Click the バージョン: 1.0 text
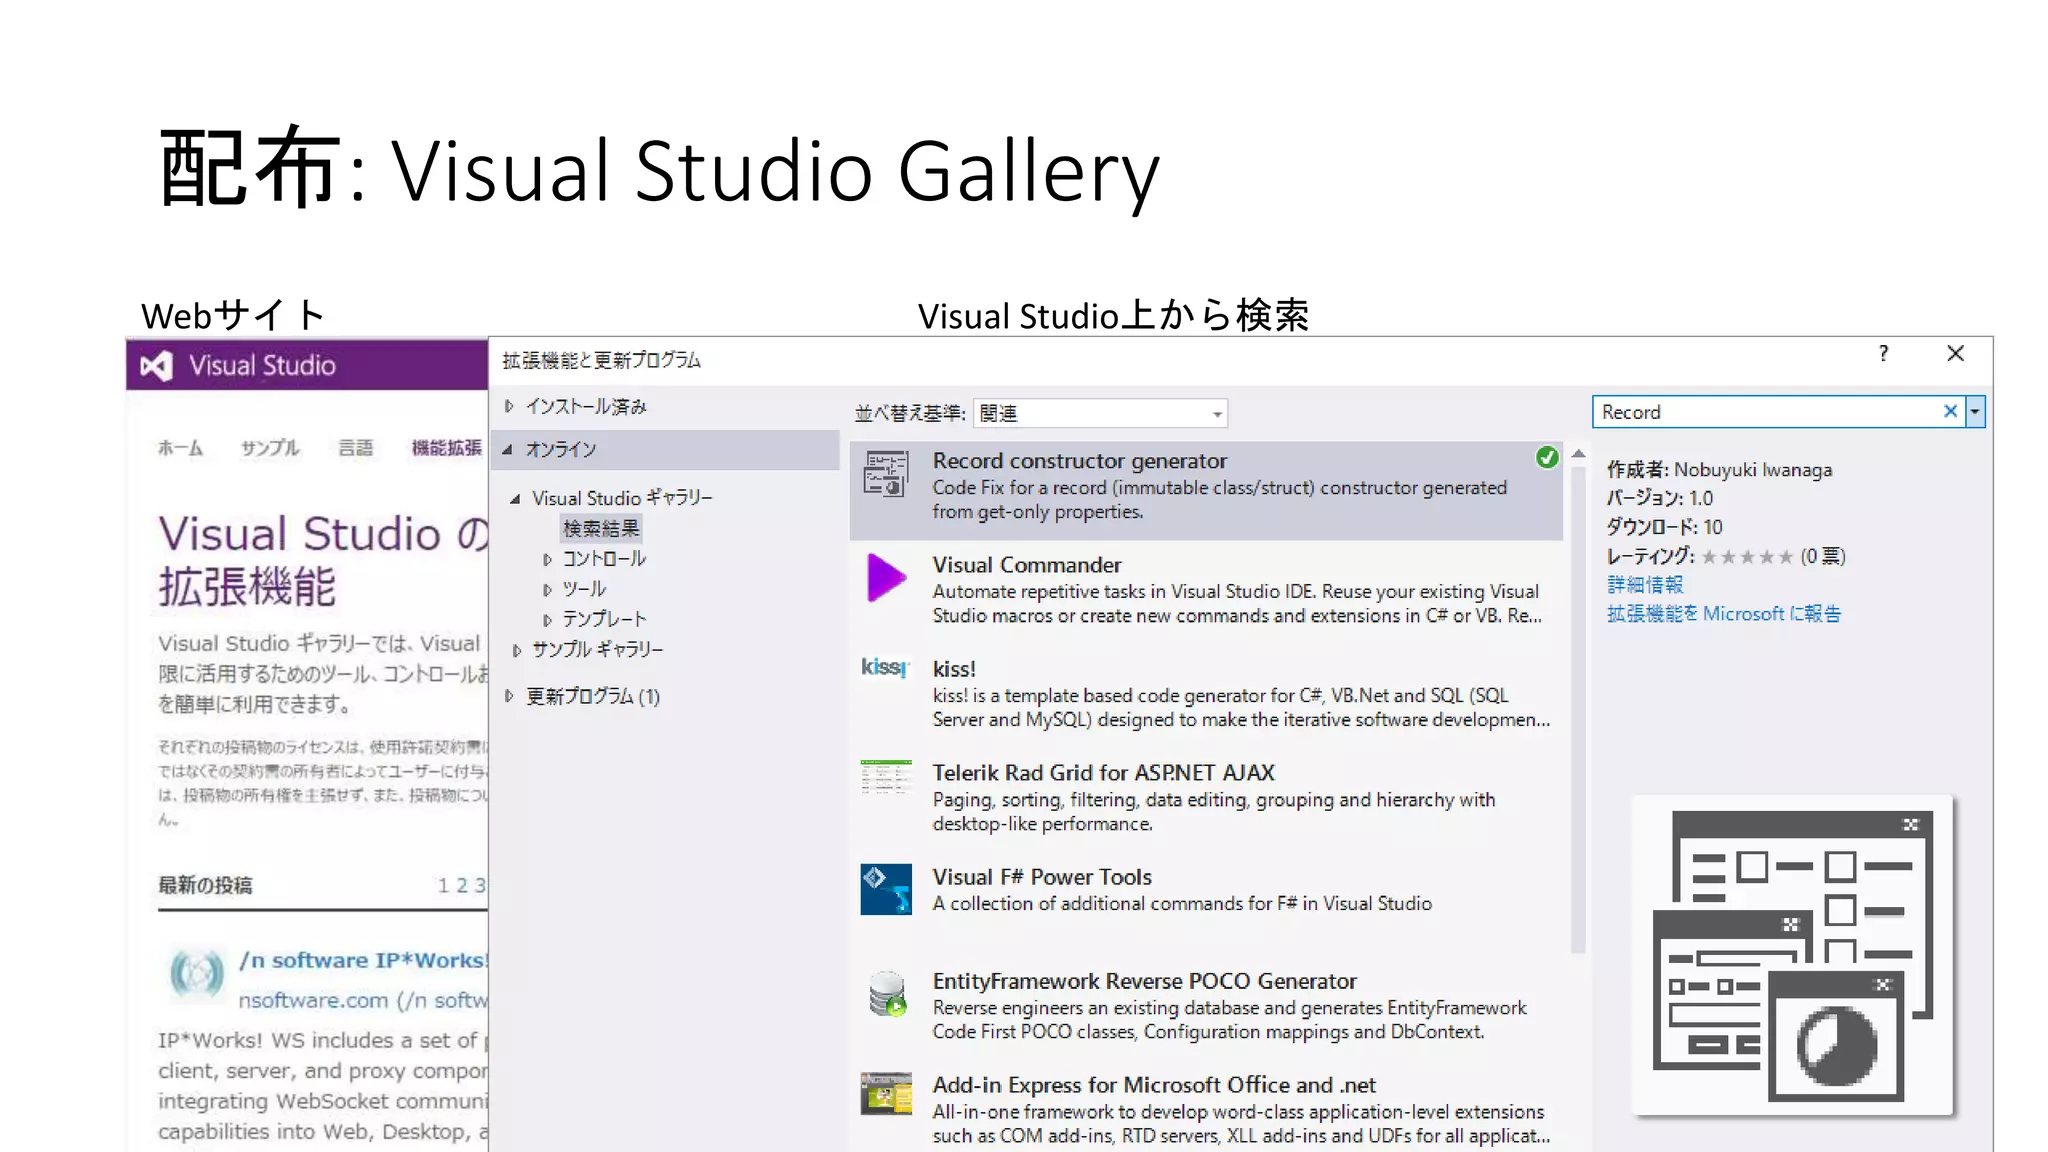The height and width of the screenshot is (1152, 2048). pos(1659,498)
